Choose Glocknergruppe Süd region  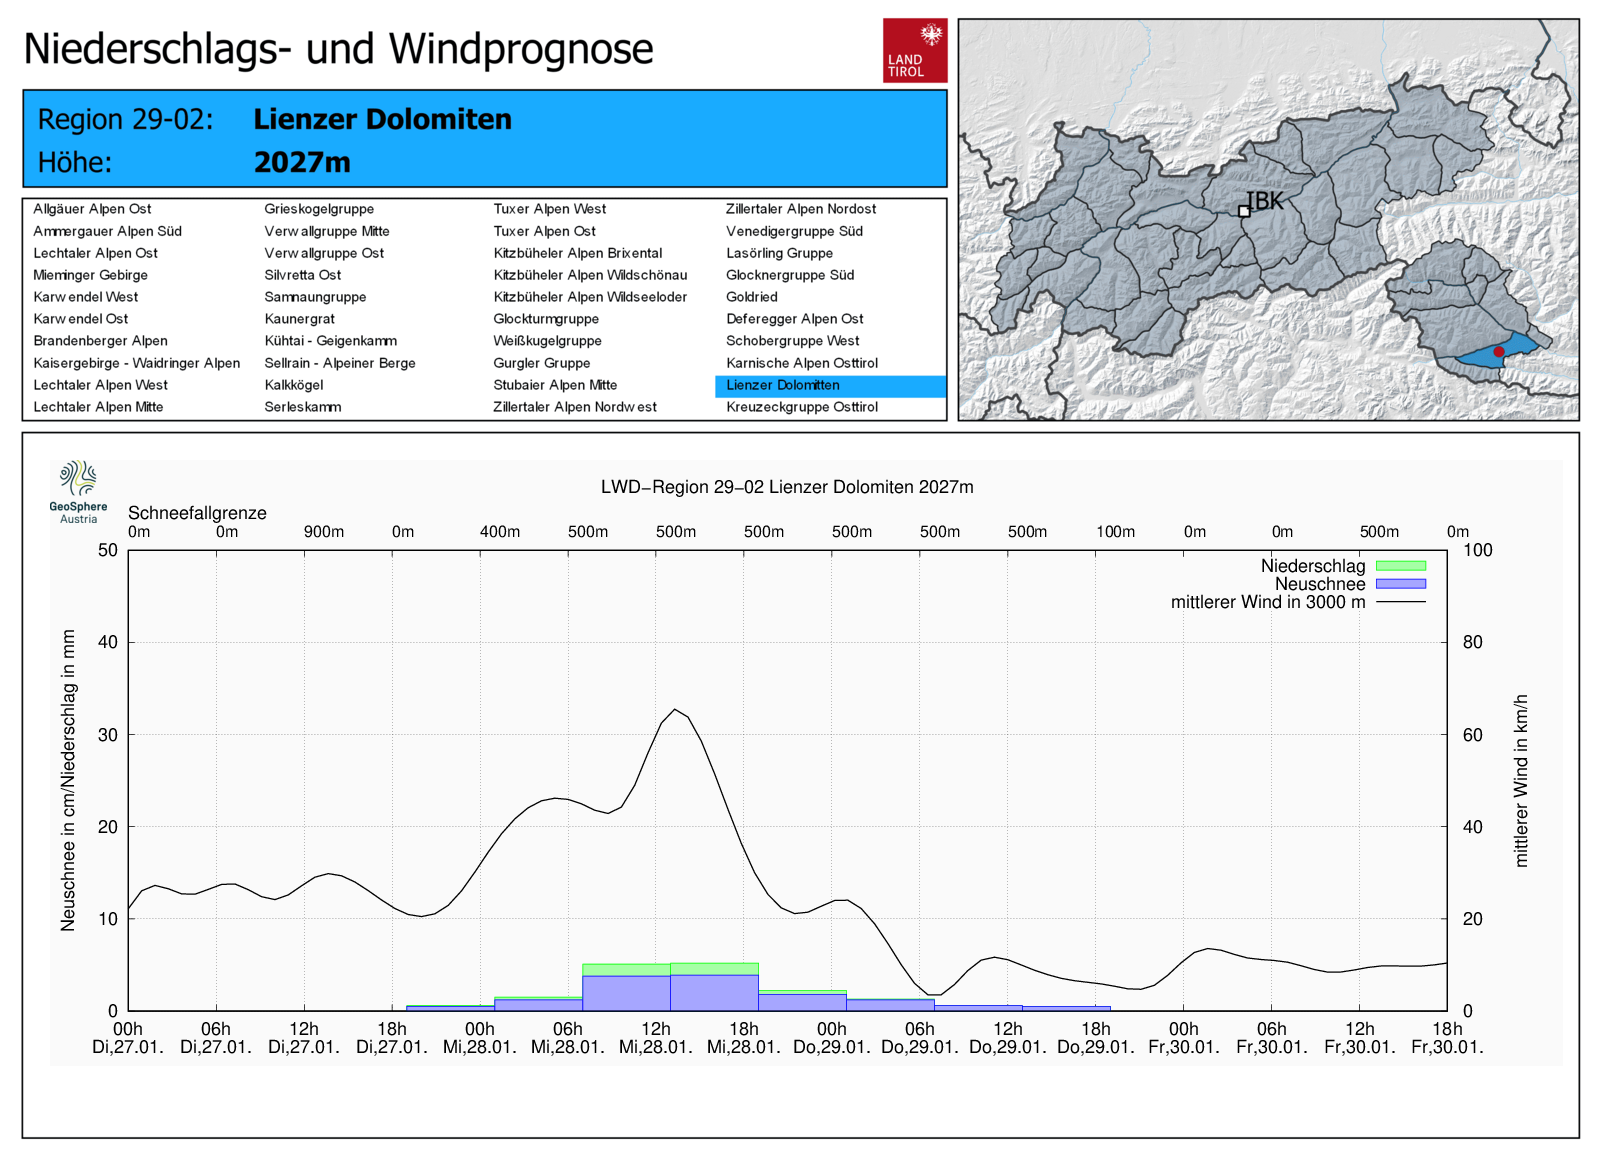790,275
